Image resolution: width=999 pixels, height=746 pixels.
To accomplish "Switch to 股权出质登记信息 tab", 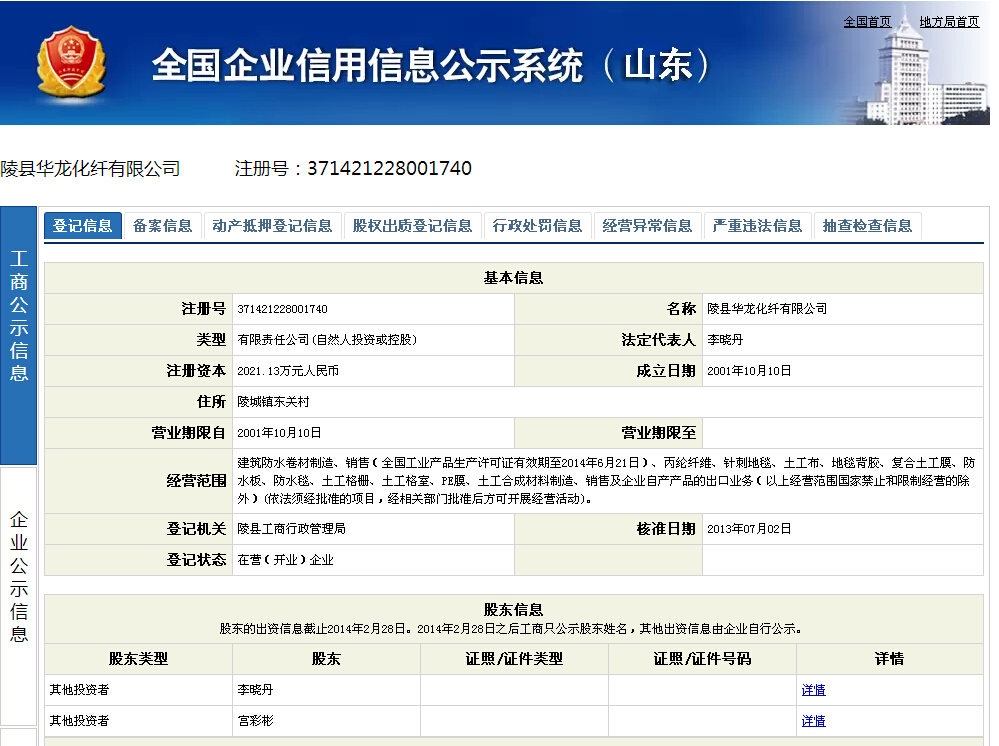I will coord(412,226).
